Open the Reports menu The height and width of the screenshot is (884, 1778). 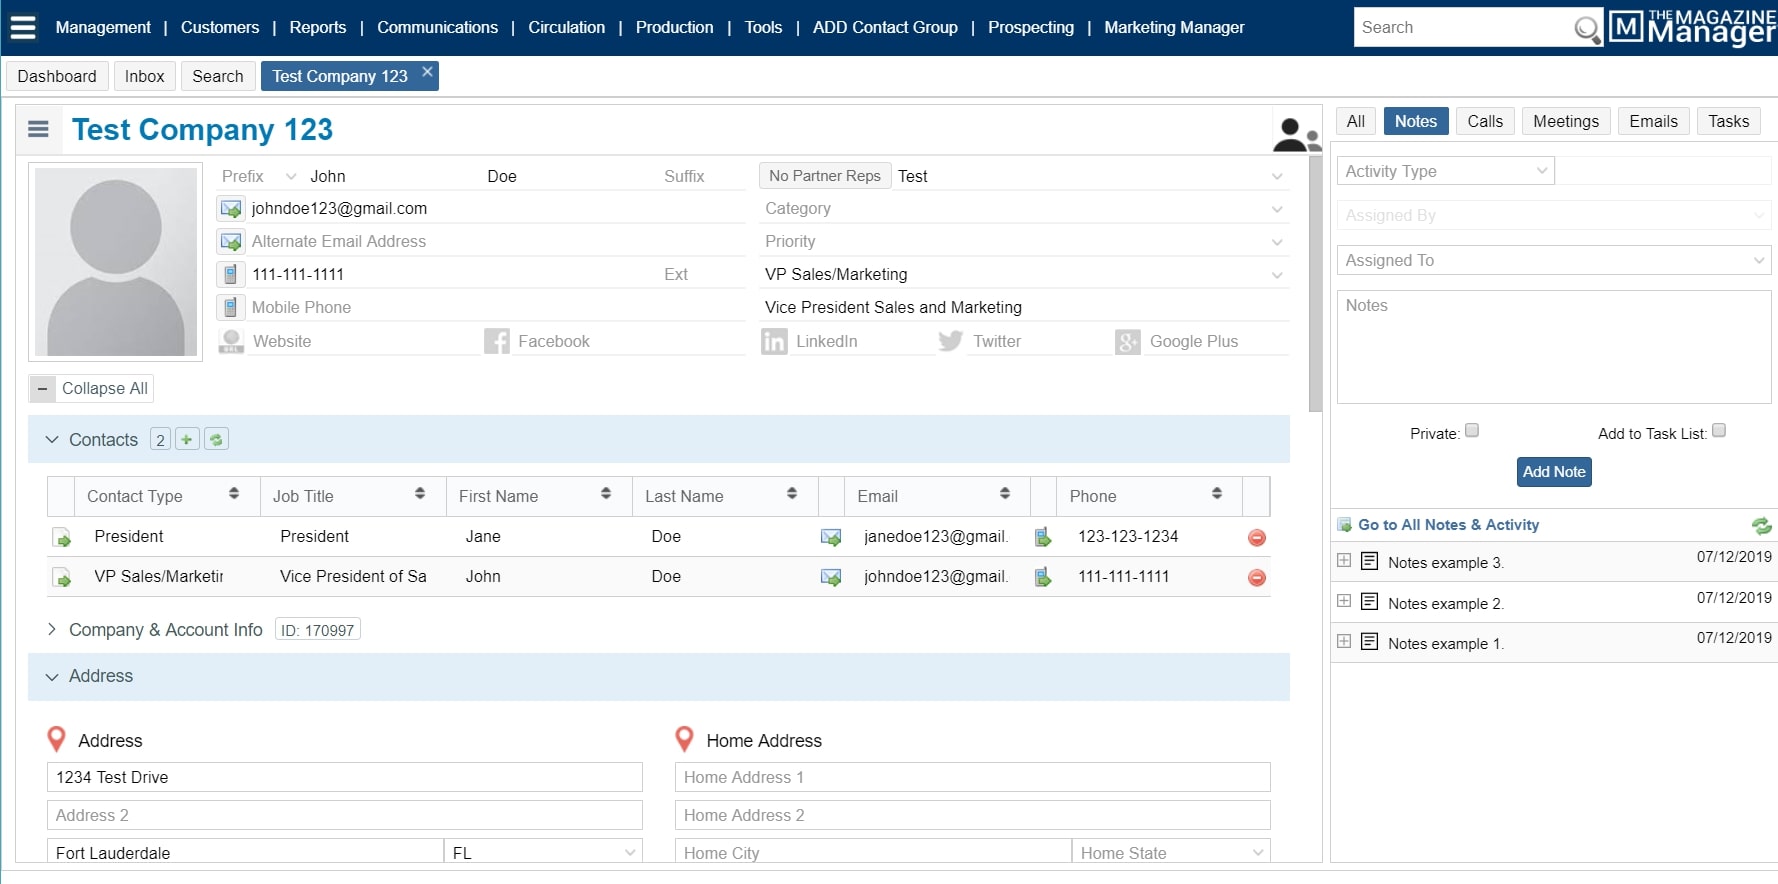coord(317,27)
